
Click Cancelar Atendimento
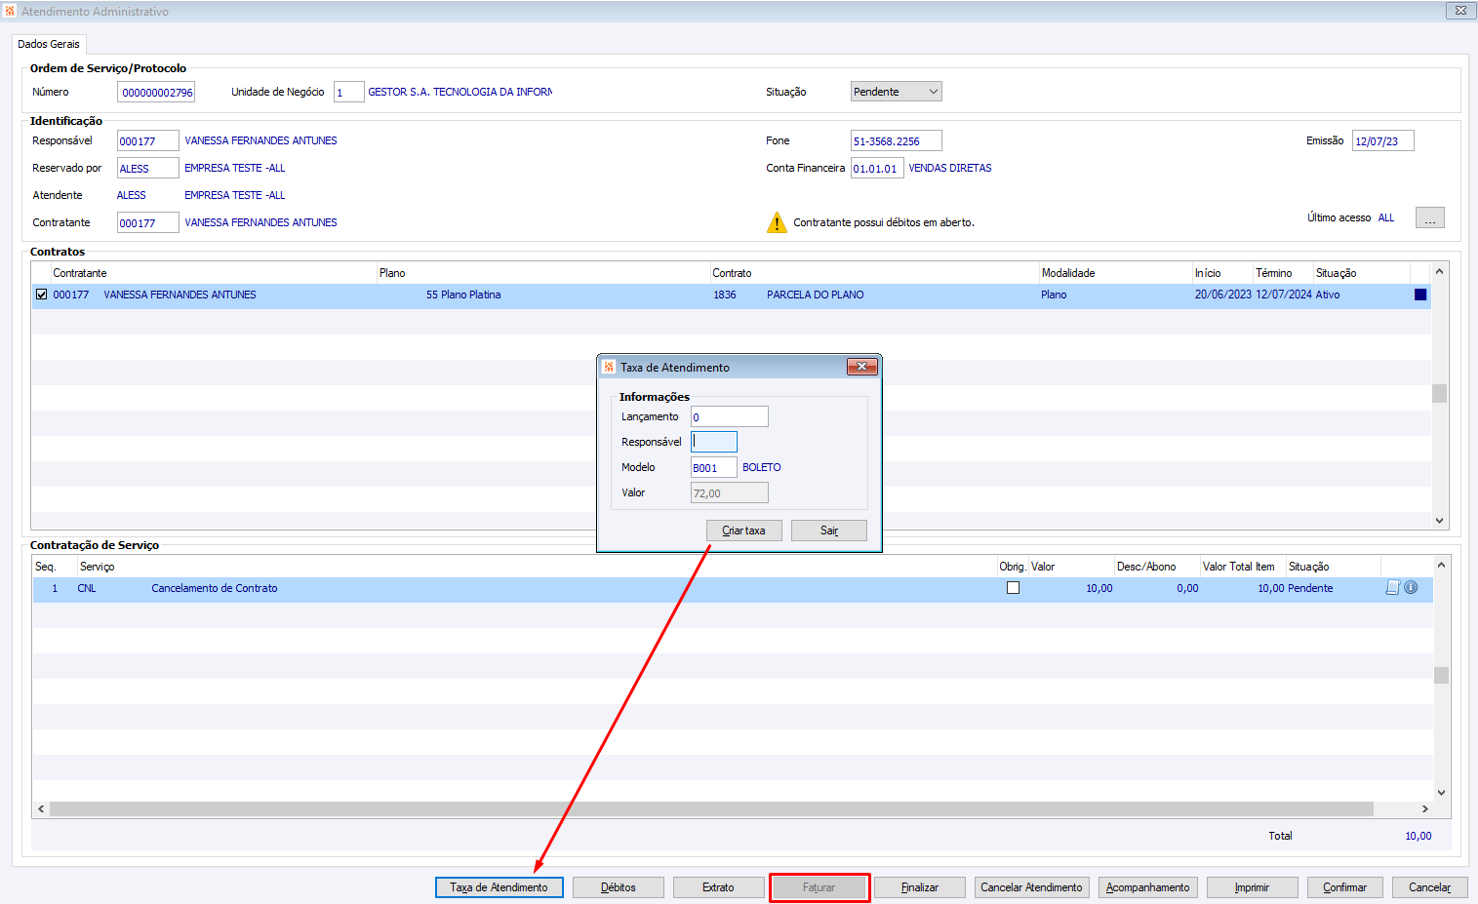1031,887
